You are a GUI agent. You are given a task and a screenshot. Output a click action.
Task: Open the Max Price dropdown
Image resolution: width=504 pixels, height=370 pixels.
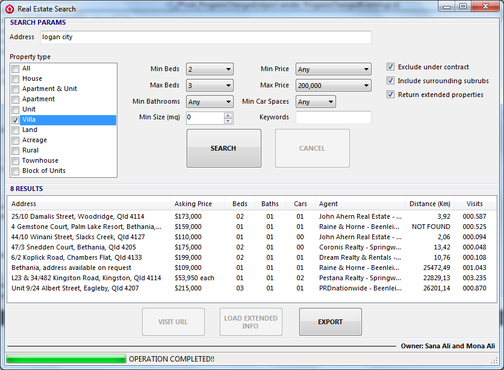333,85
